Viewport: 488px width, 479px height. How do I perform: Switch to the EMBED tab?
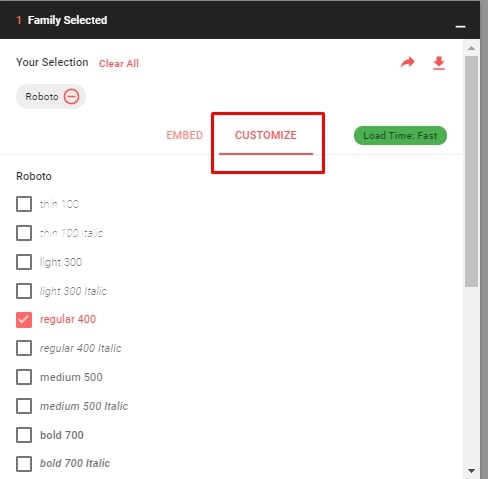tap(184, 135)
